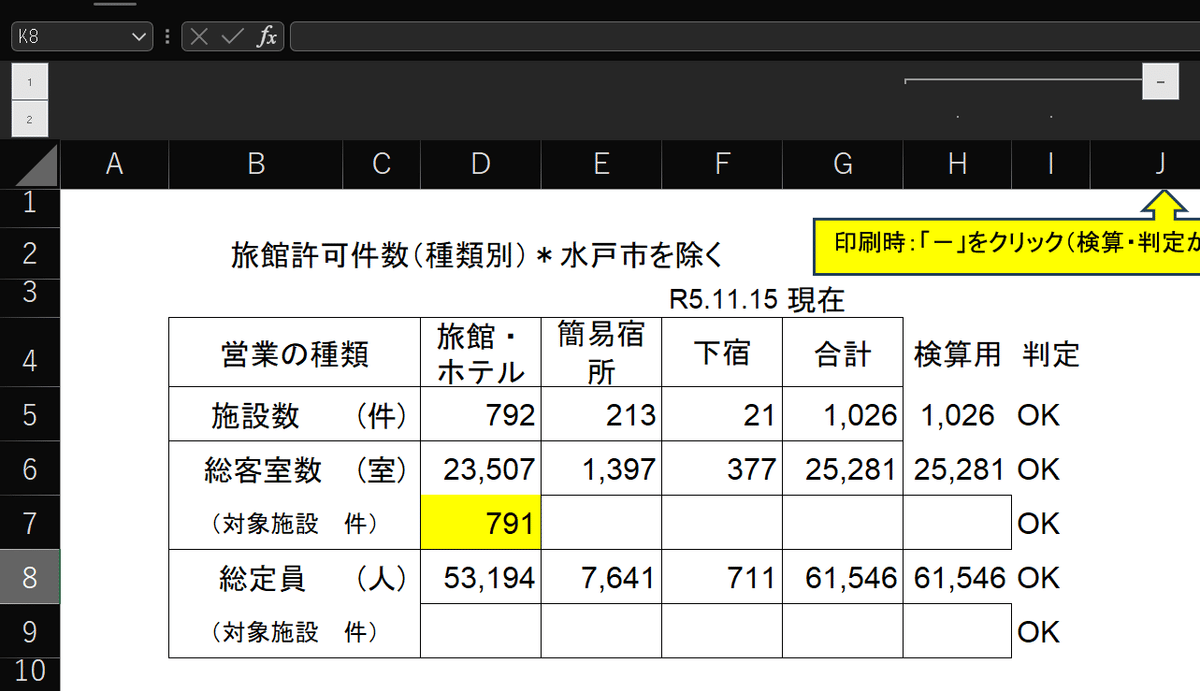Screen dimensions: 1200x691
Task: Confirm entry with the checkmark icon
Action: click(x=232, y=37)
